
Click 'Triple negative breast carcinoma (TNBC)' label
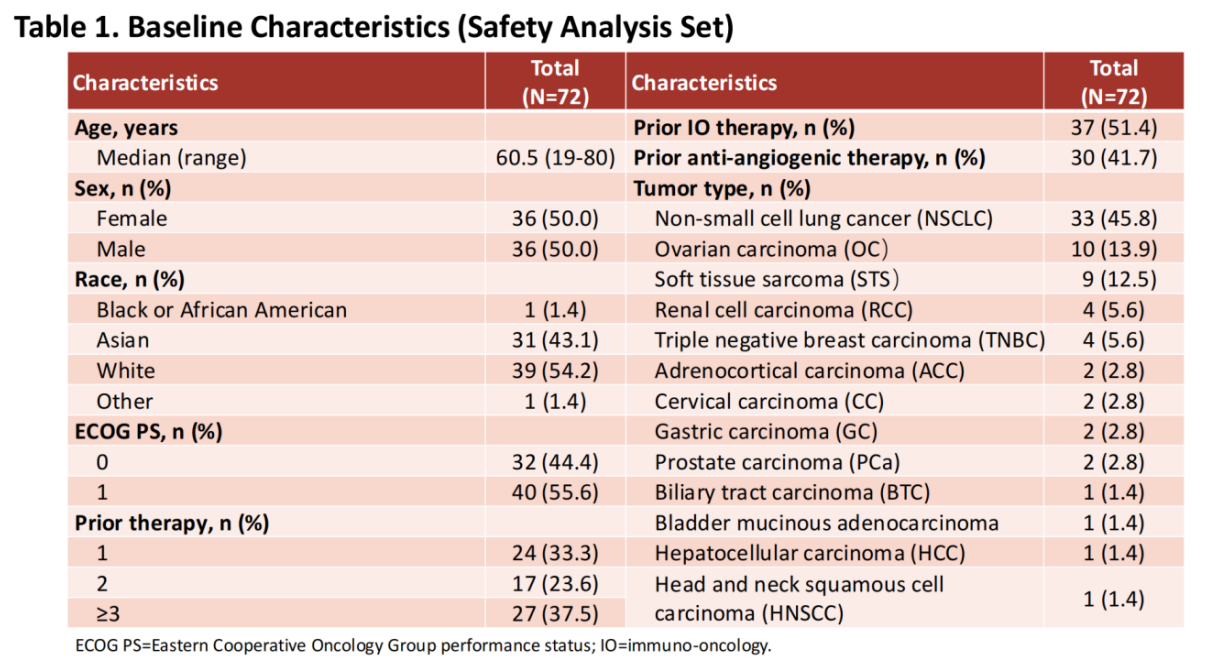[x=849, y=341]
